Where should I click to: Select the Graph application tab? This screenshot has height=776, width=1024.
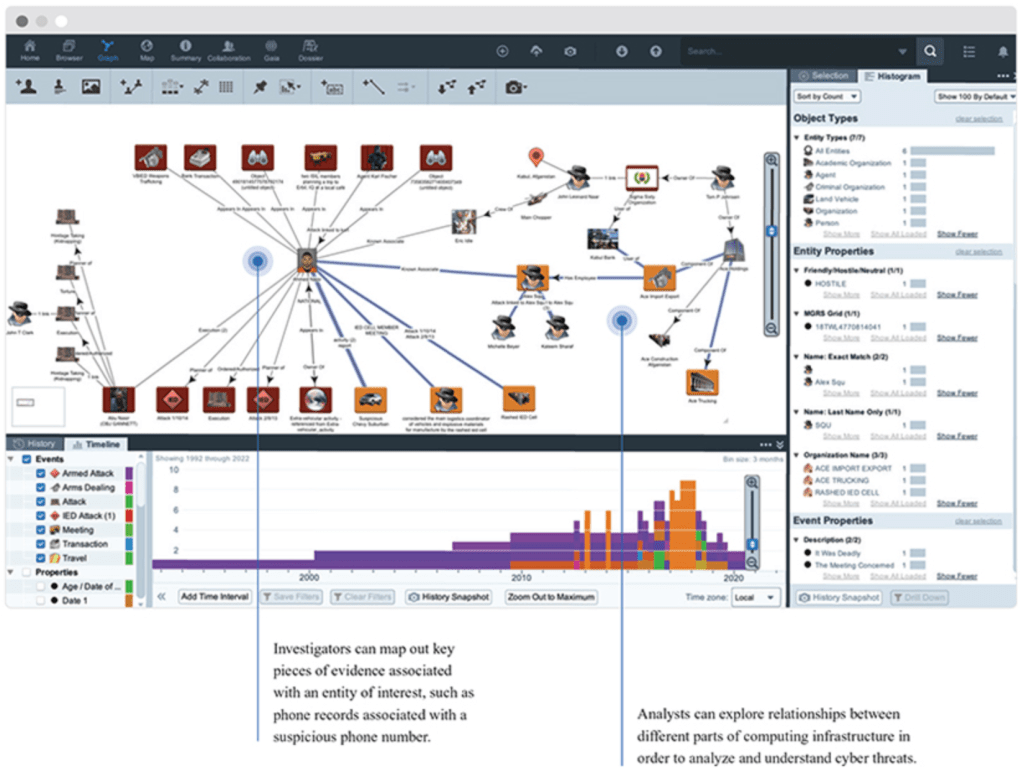coord(108,50)
